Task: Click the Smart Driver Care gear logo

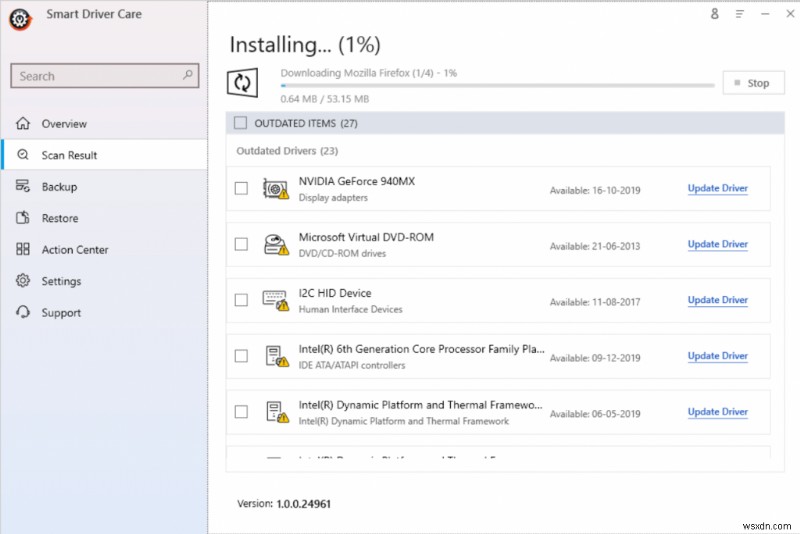Action: (20, 19)
